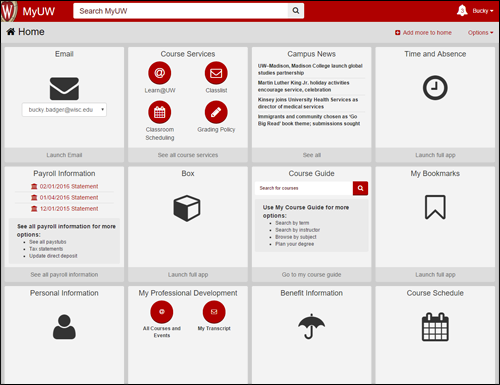Click the Search MyUW field
The image size is (500, 385).
pos(181,11)
